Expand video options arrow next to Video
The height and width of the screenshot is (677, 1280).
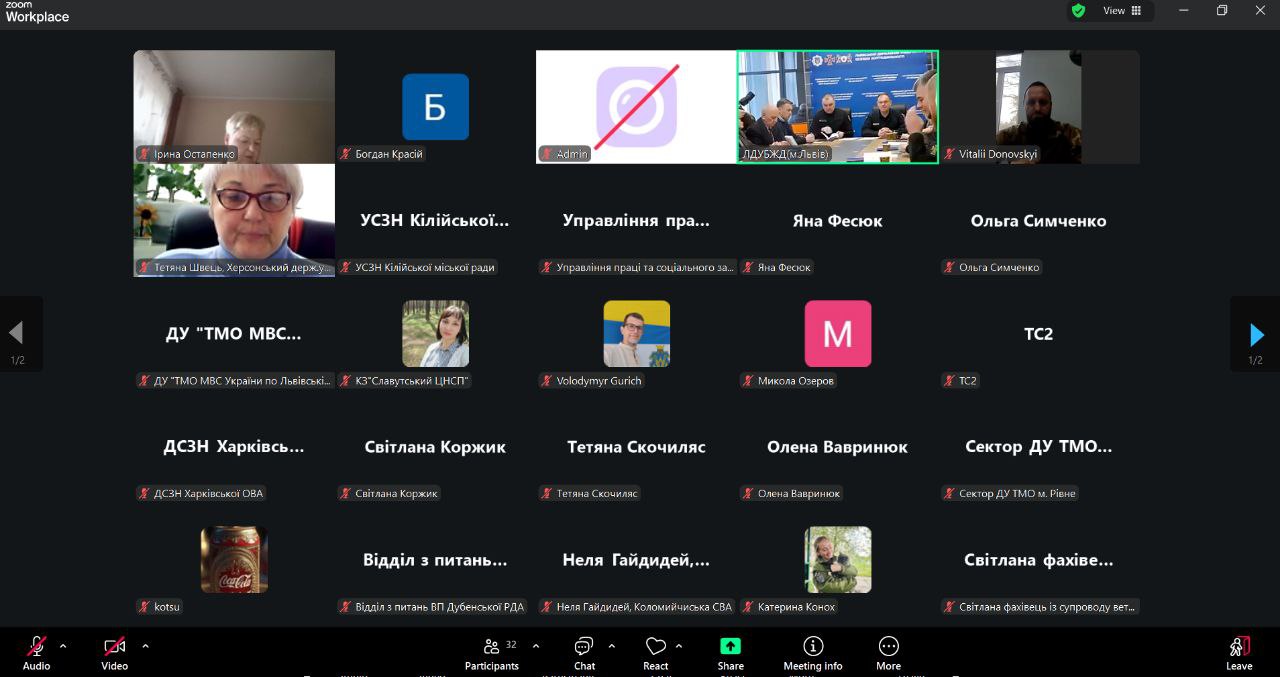pyautogui.click(x=145, y=646)
